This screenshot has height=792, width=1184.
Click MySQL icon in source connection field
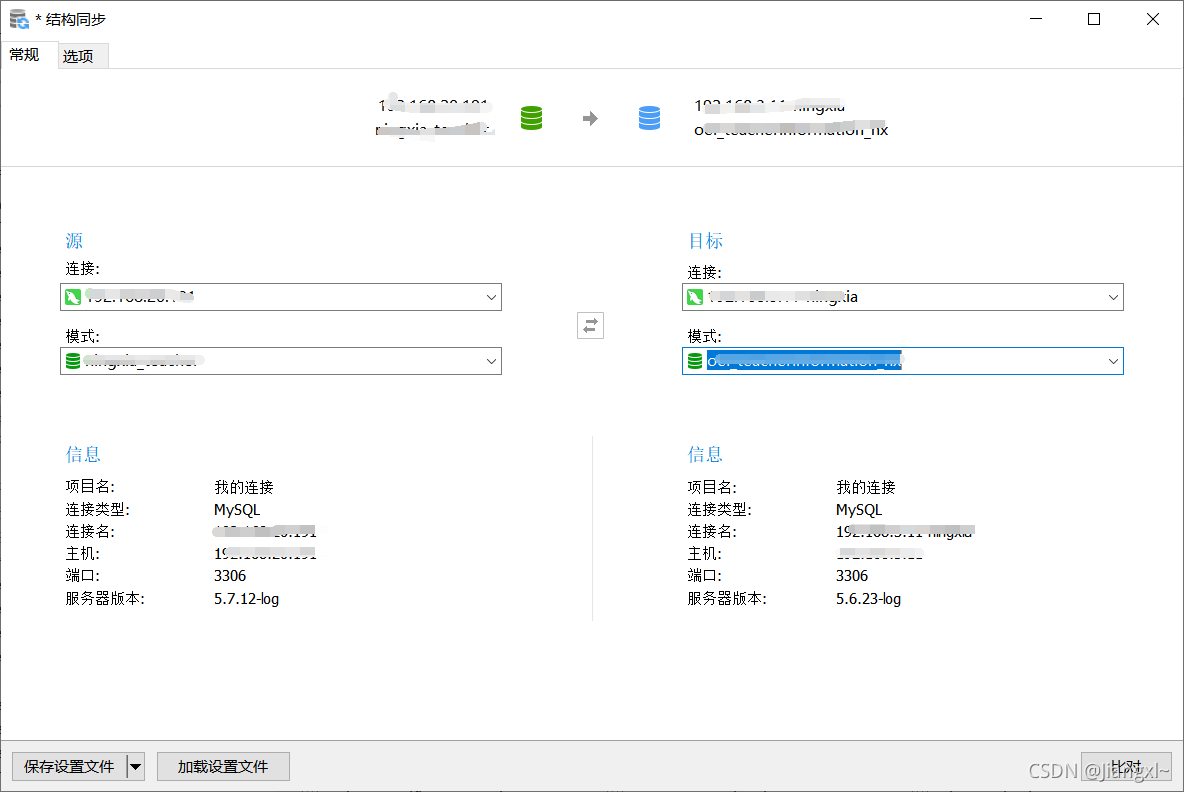(72, 297)
